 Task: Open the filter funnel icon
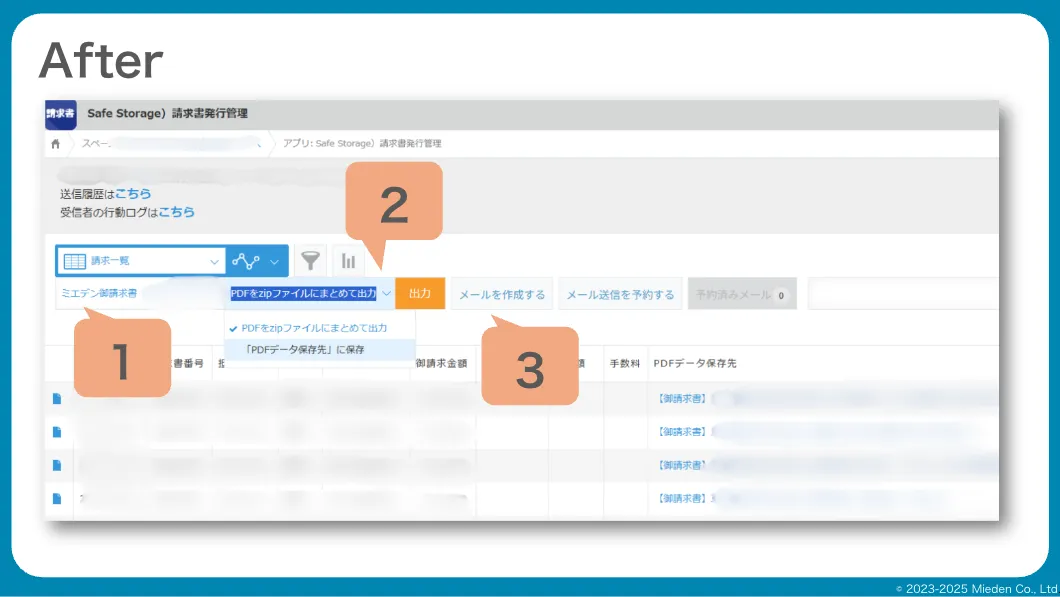[x=312, y=261]
